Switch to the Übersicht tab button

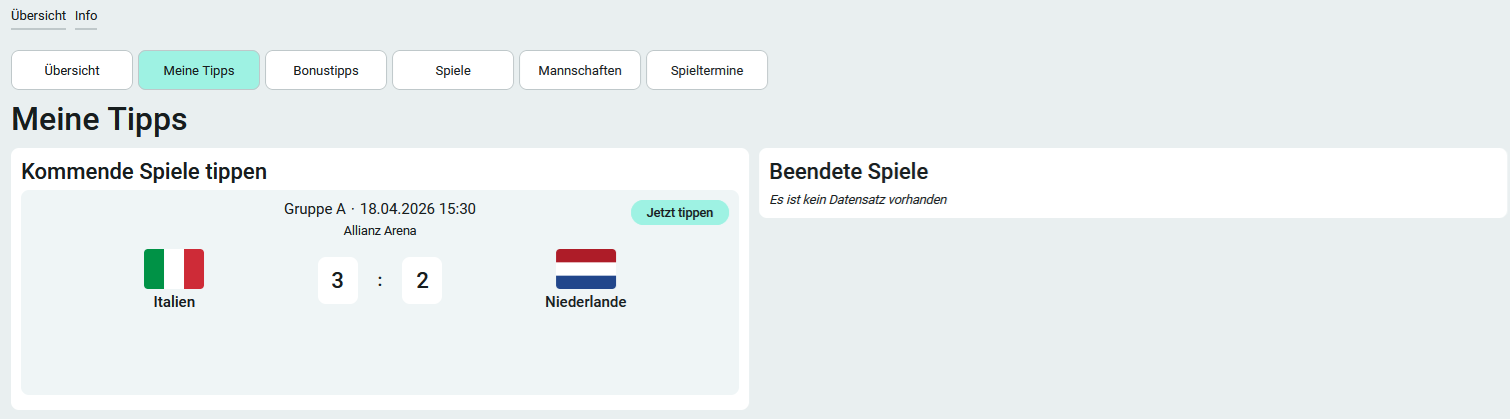tap(72, 70)
